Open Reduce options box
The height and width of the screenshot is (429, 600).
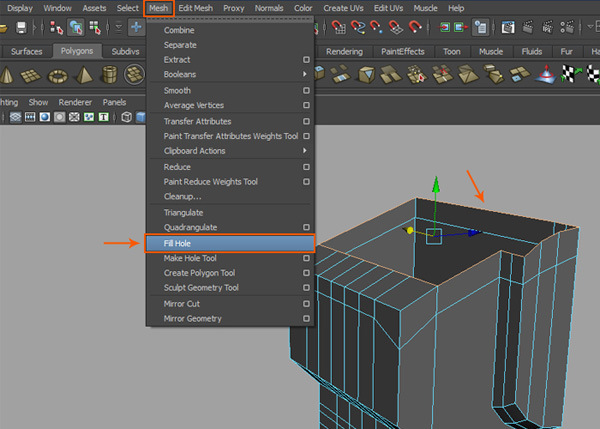coord(306,167)
